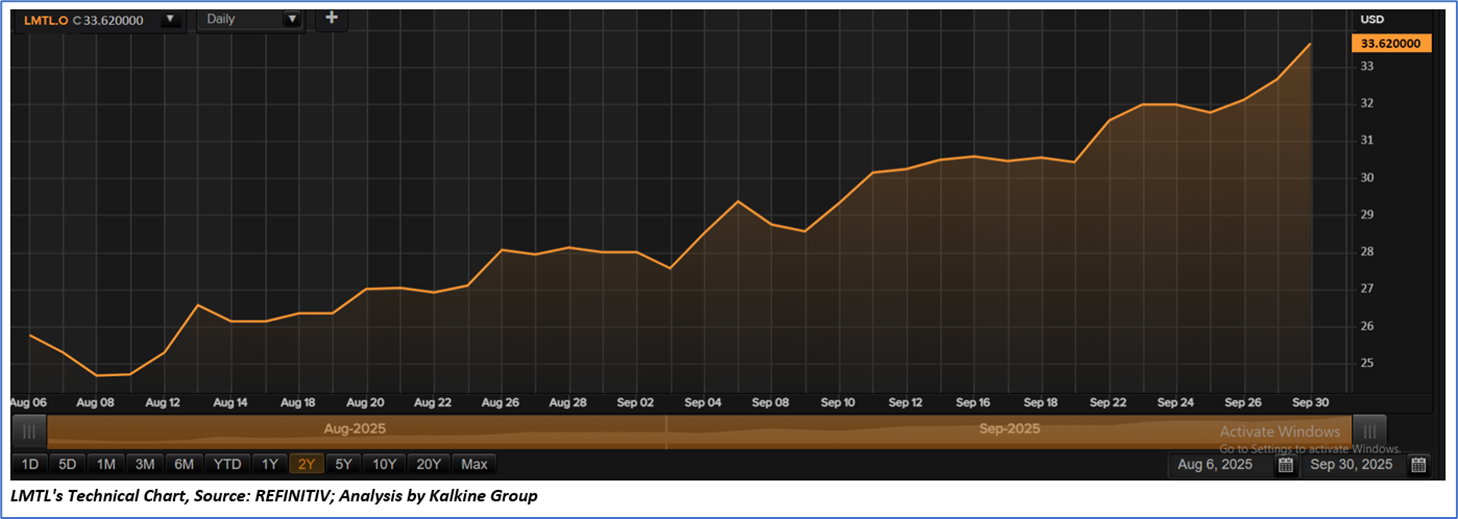Click the left range slider handle
The image size is (1458, 519).
[29, 431]
